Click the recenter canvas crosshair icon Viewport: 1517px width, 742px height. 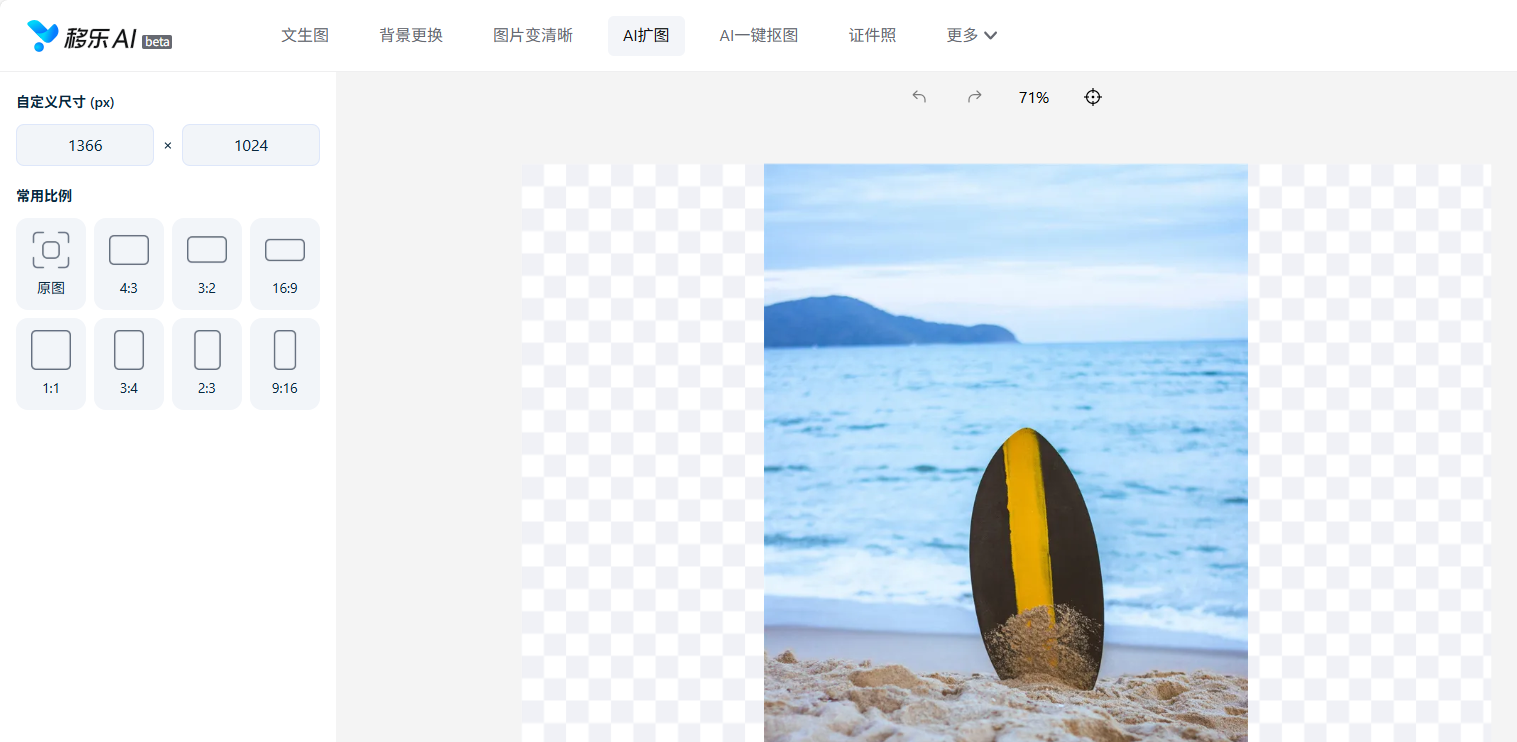coord(1093,97)
